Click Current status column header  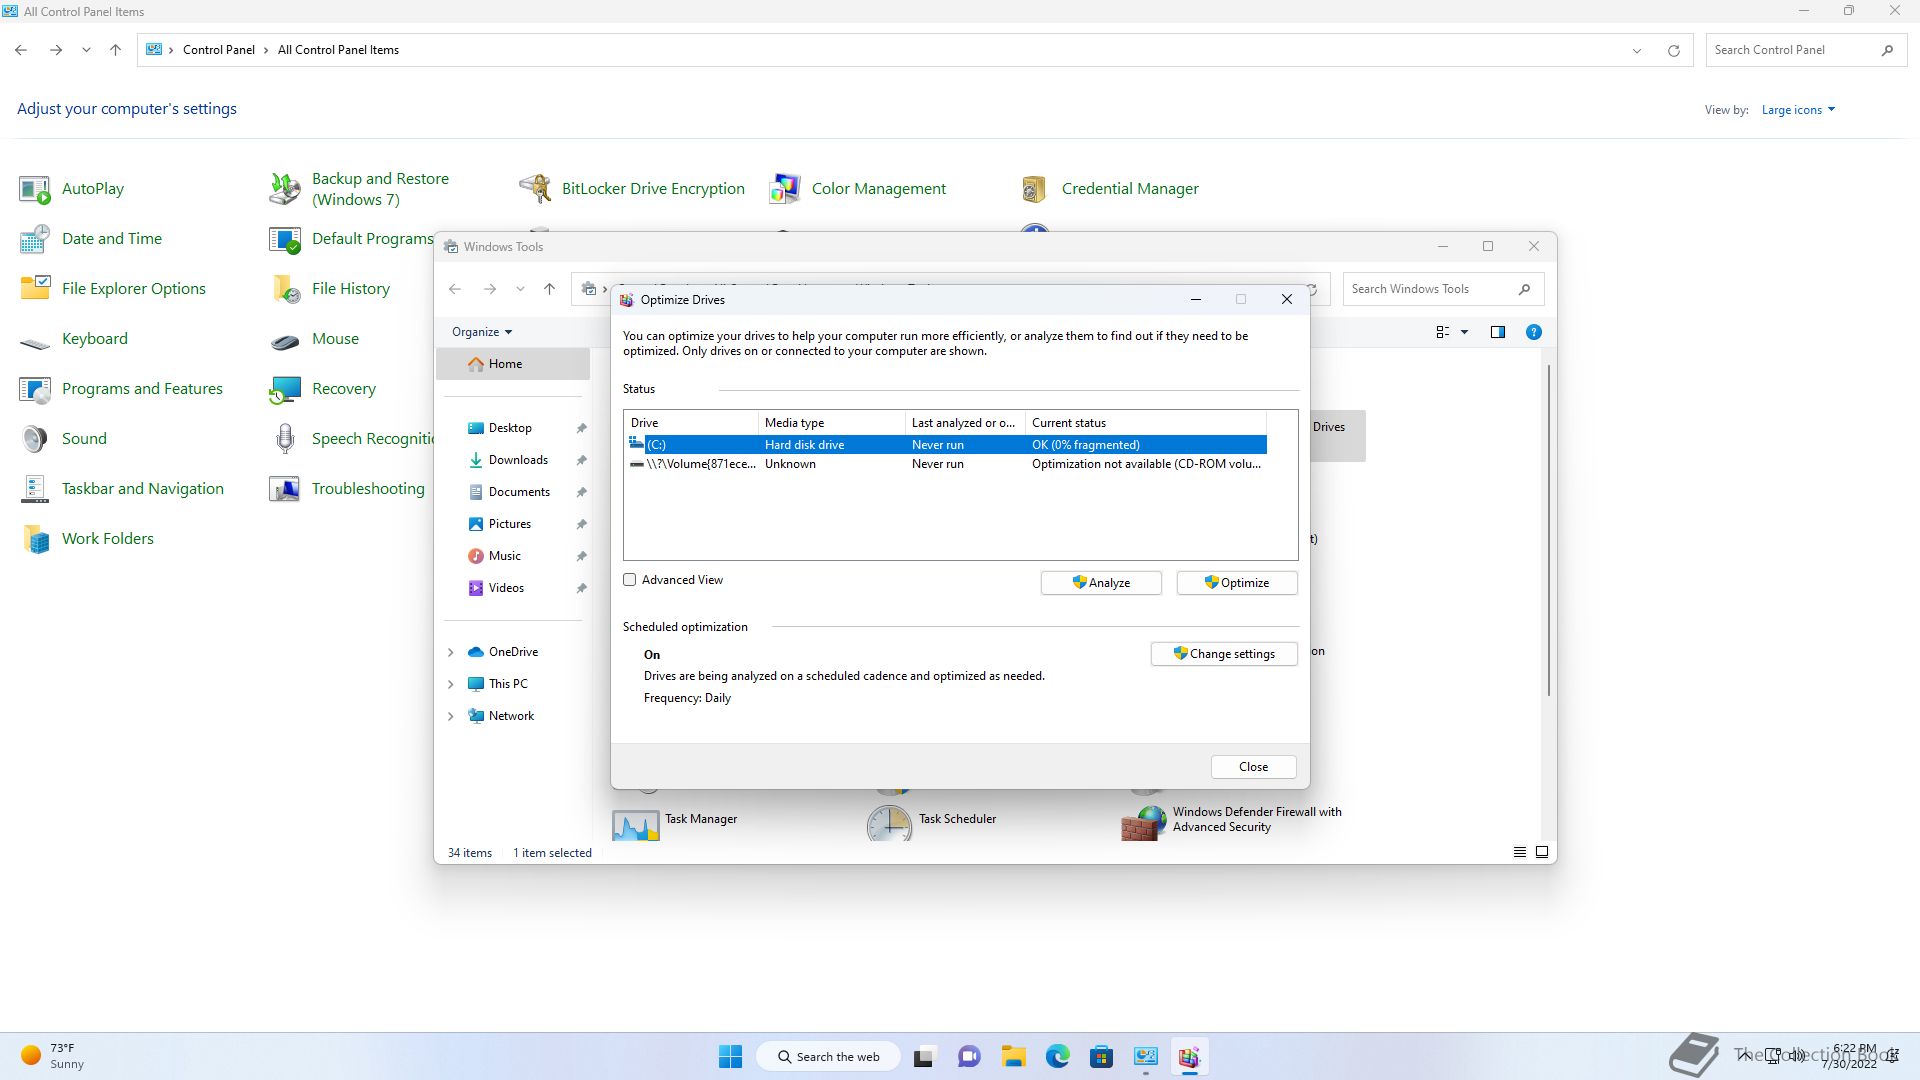1146,423
